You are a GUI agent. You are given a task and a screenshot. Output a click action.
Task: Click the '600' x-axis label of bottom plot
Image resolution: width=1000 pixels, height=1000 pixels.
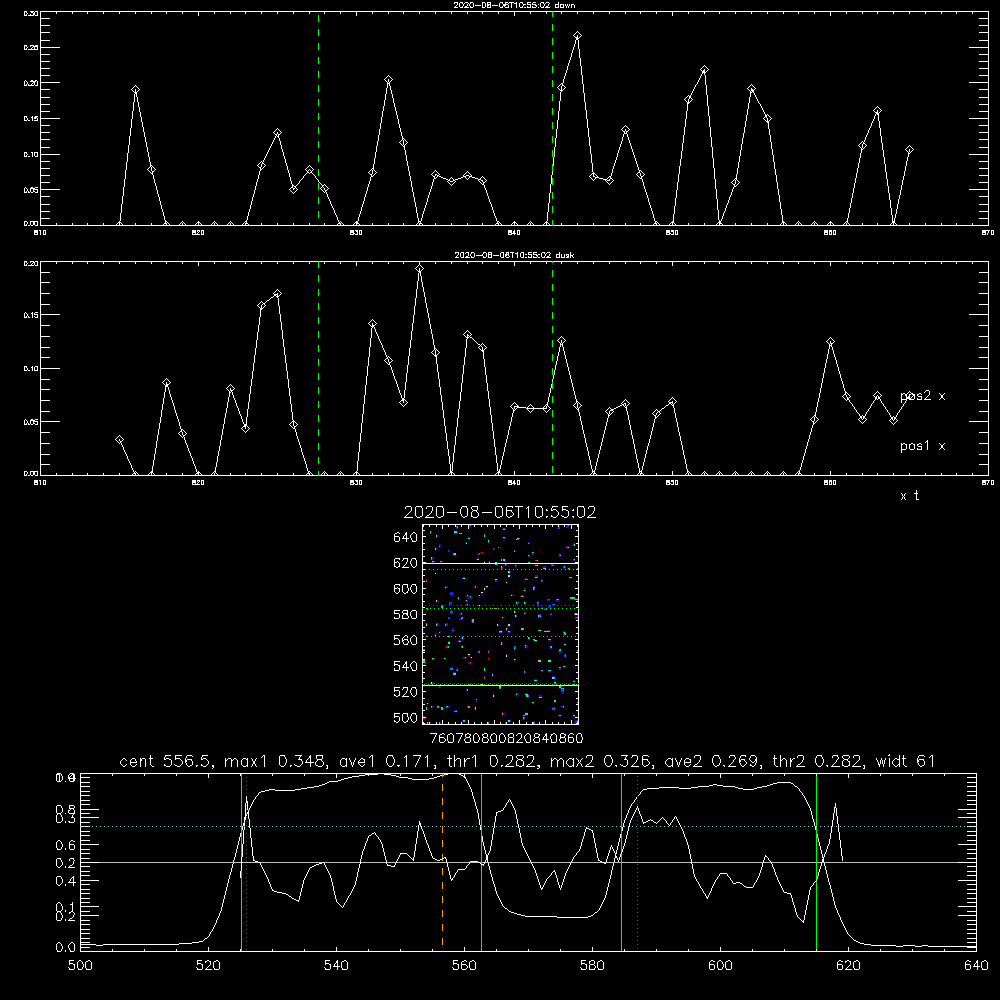pyautogui.click(x=720, y=966)
